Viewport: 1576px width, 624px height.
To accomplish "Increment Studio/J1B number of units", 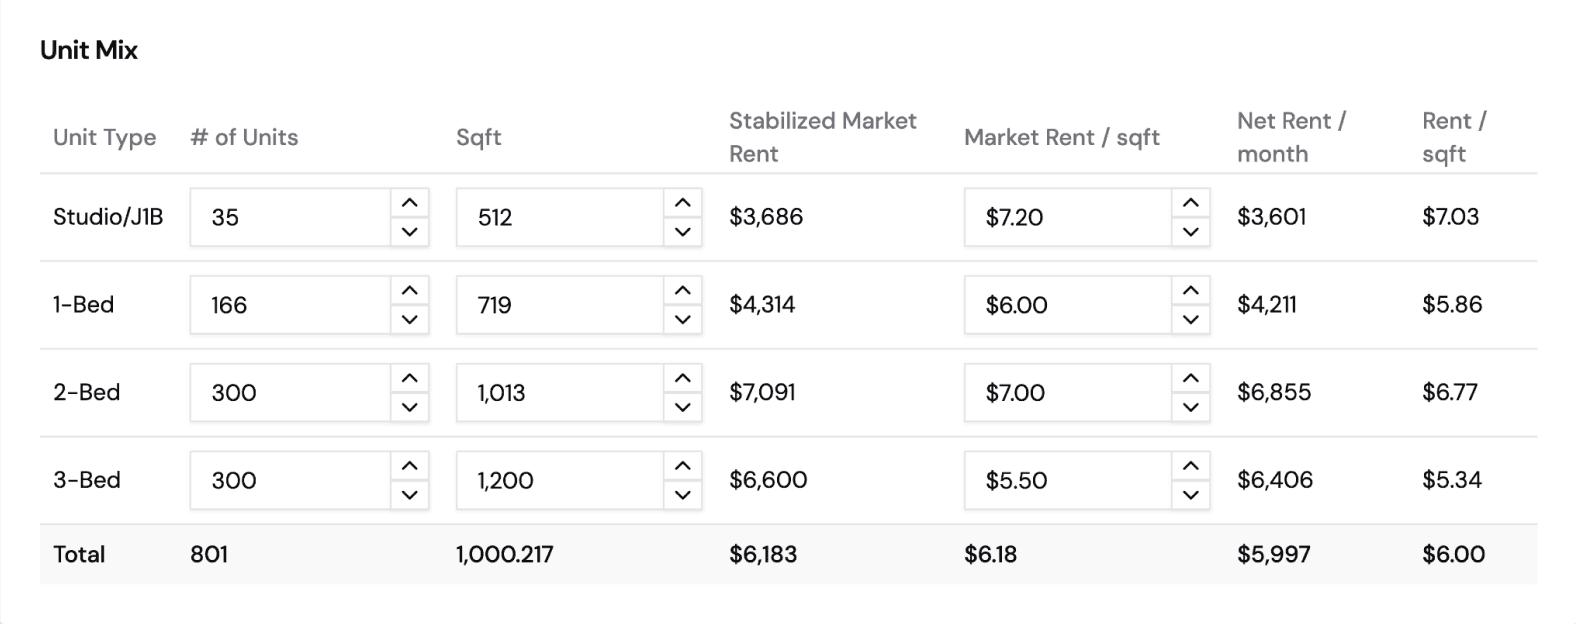I will 409,203.
